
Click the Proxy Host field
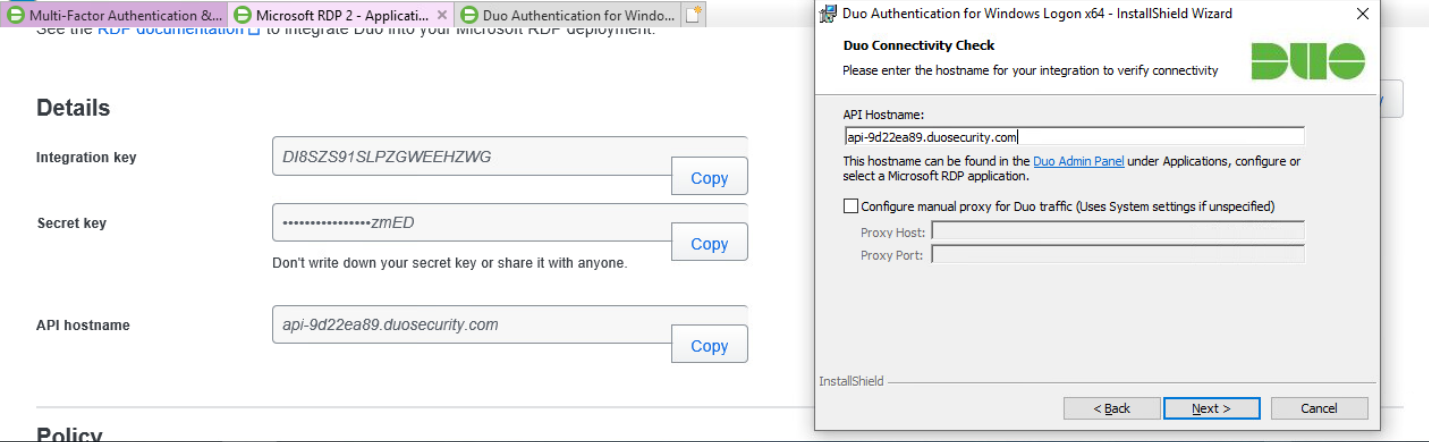click(1117, 232)
